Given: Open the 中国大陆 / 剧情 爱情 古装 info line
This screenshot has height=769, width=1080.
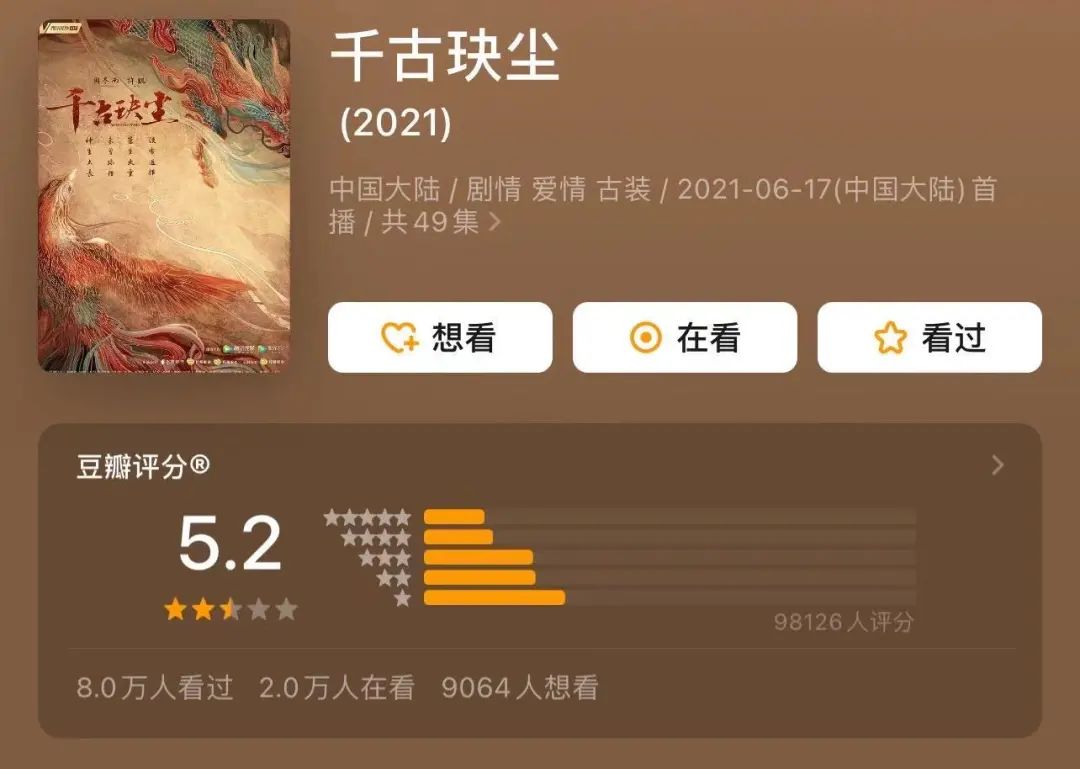Looking at the screenshot, I should point(663,205).
